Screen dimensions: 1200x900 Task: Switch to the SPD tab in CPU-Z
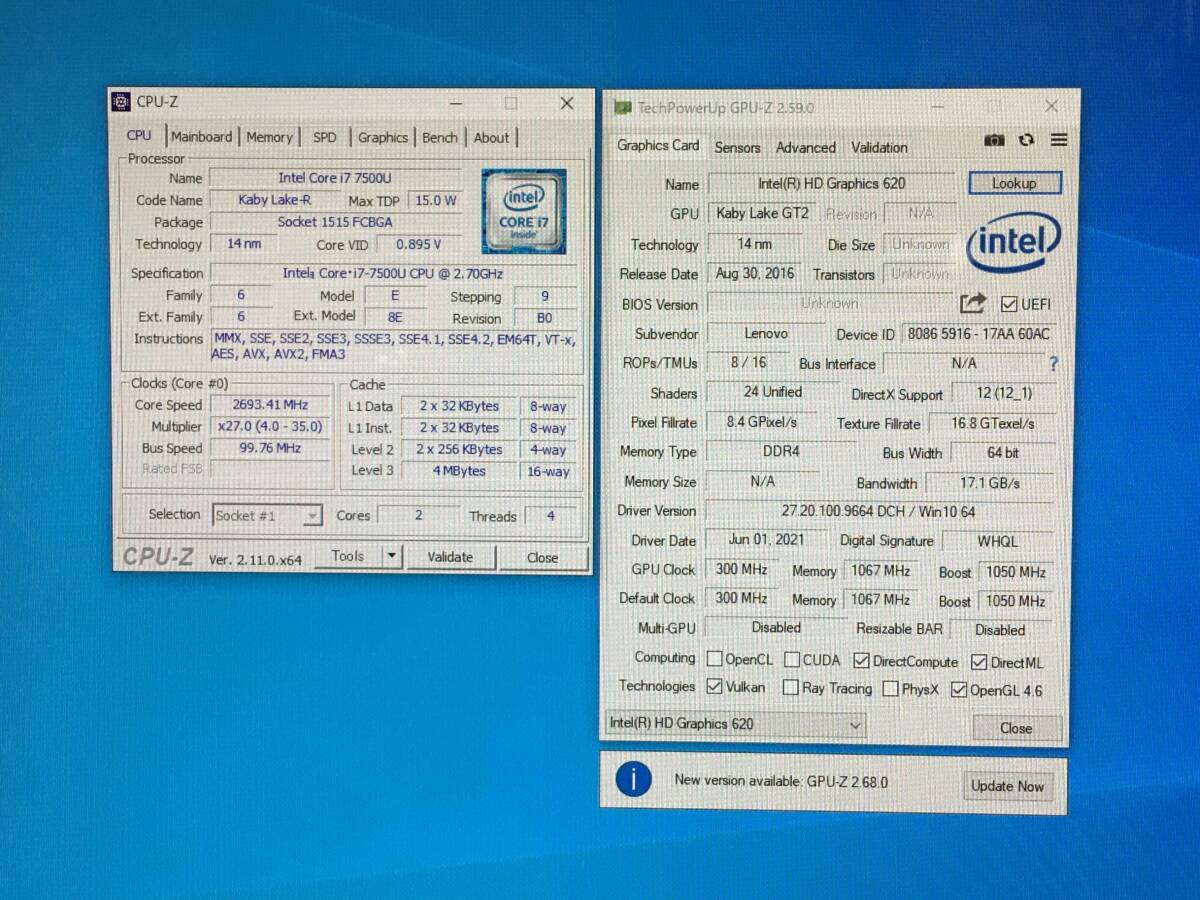pyautogui.click(x=325, y=138)
